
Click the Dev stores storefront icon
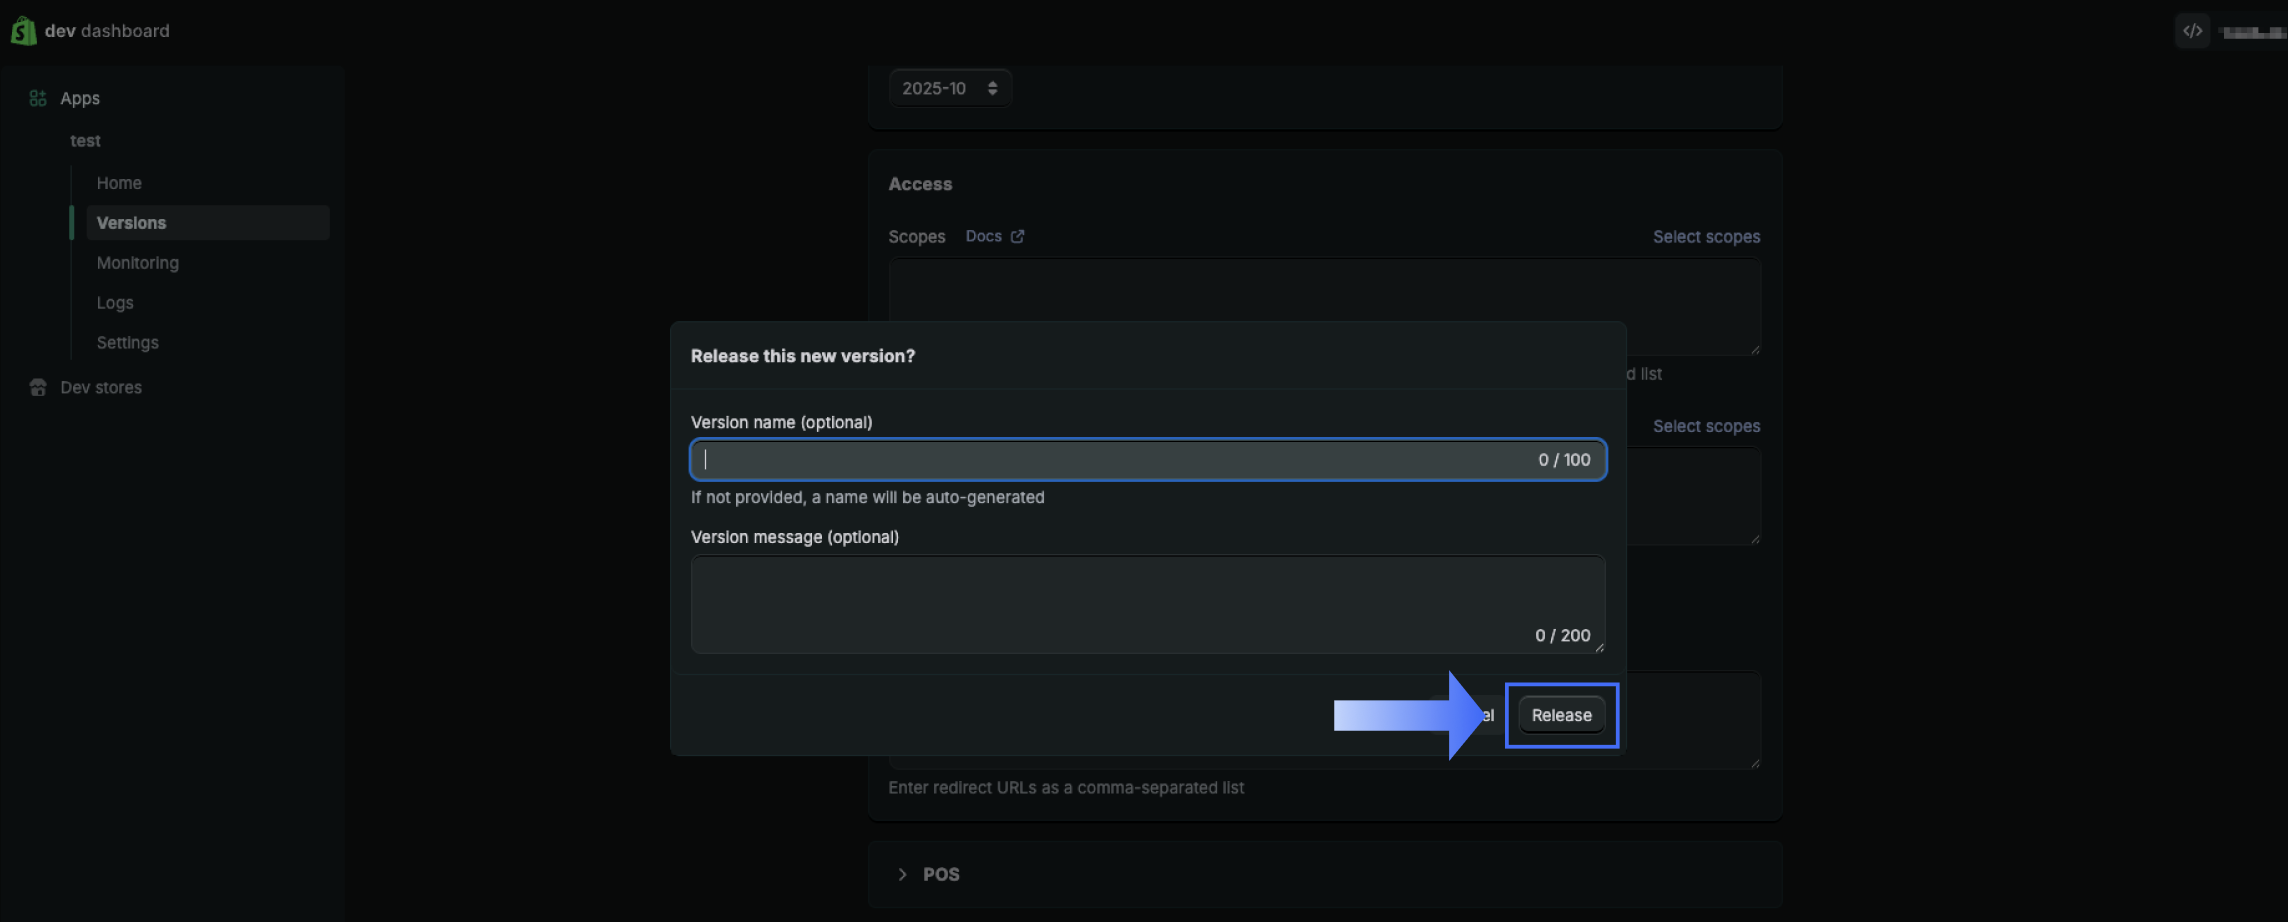click(x=38, y=387)
